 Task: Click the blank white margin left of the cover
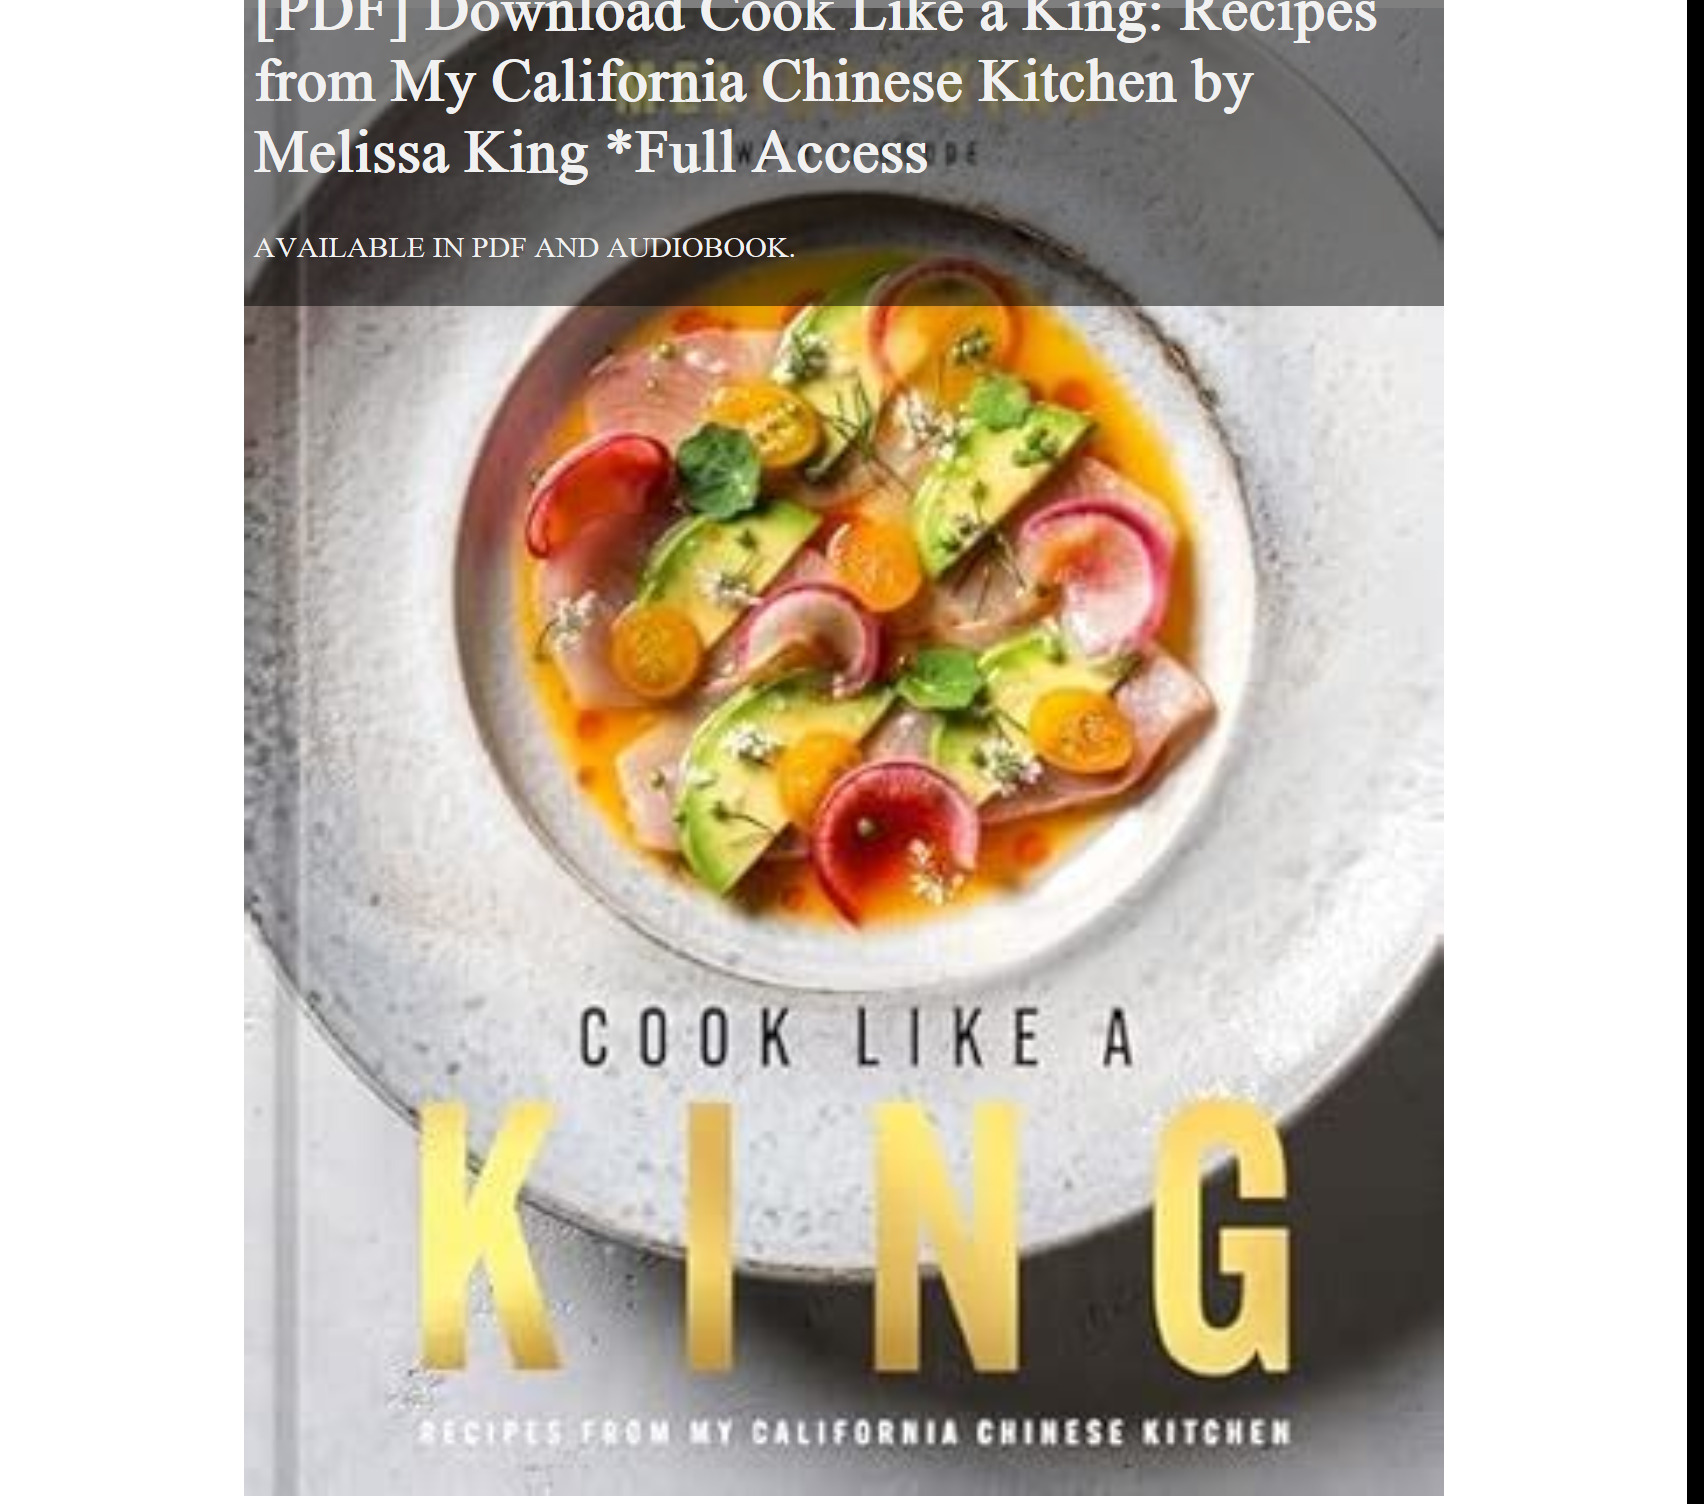[120, 750]
